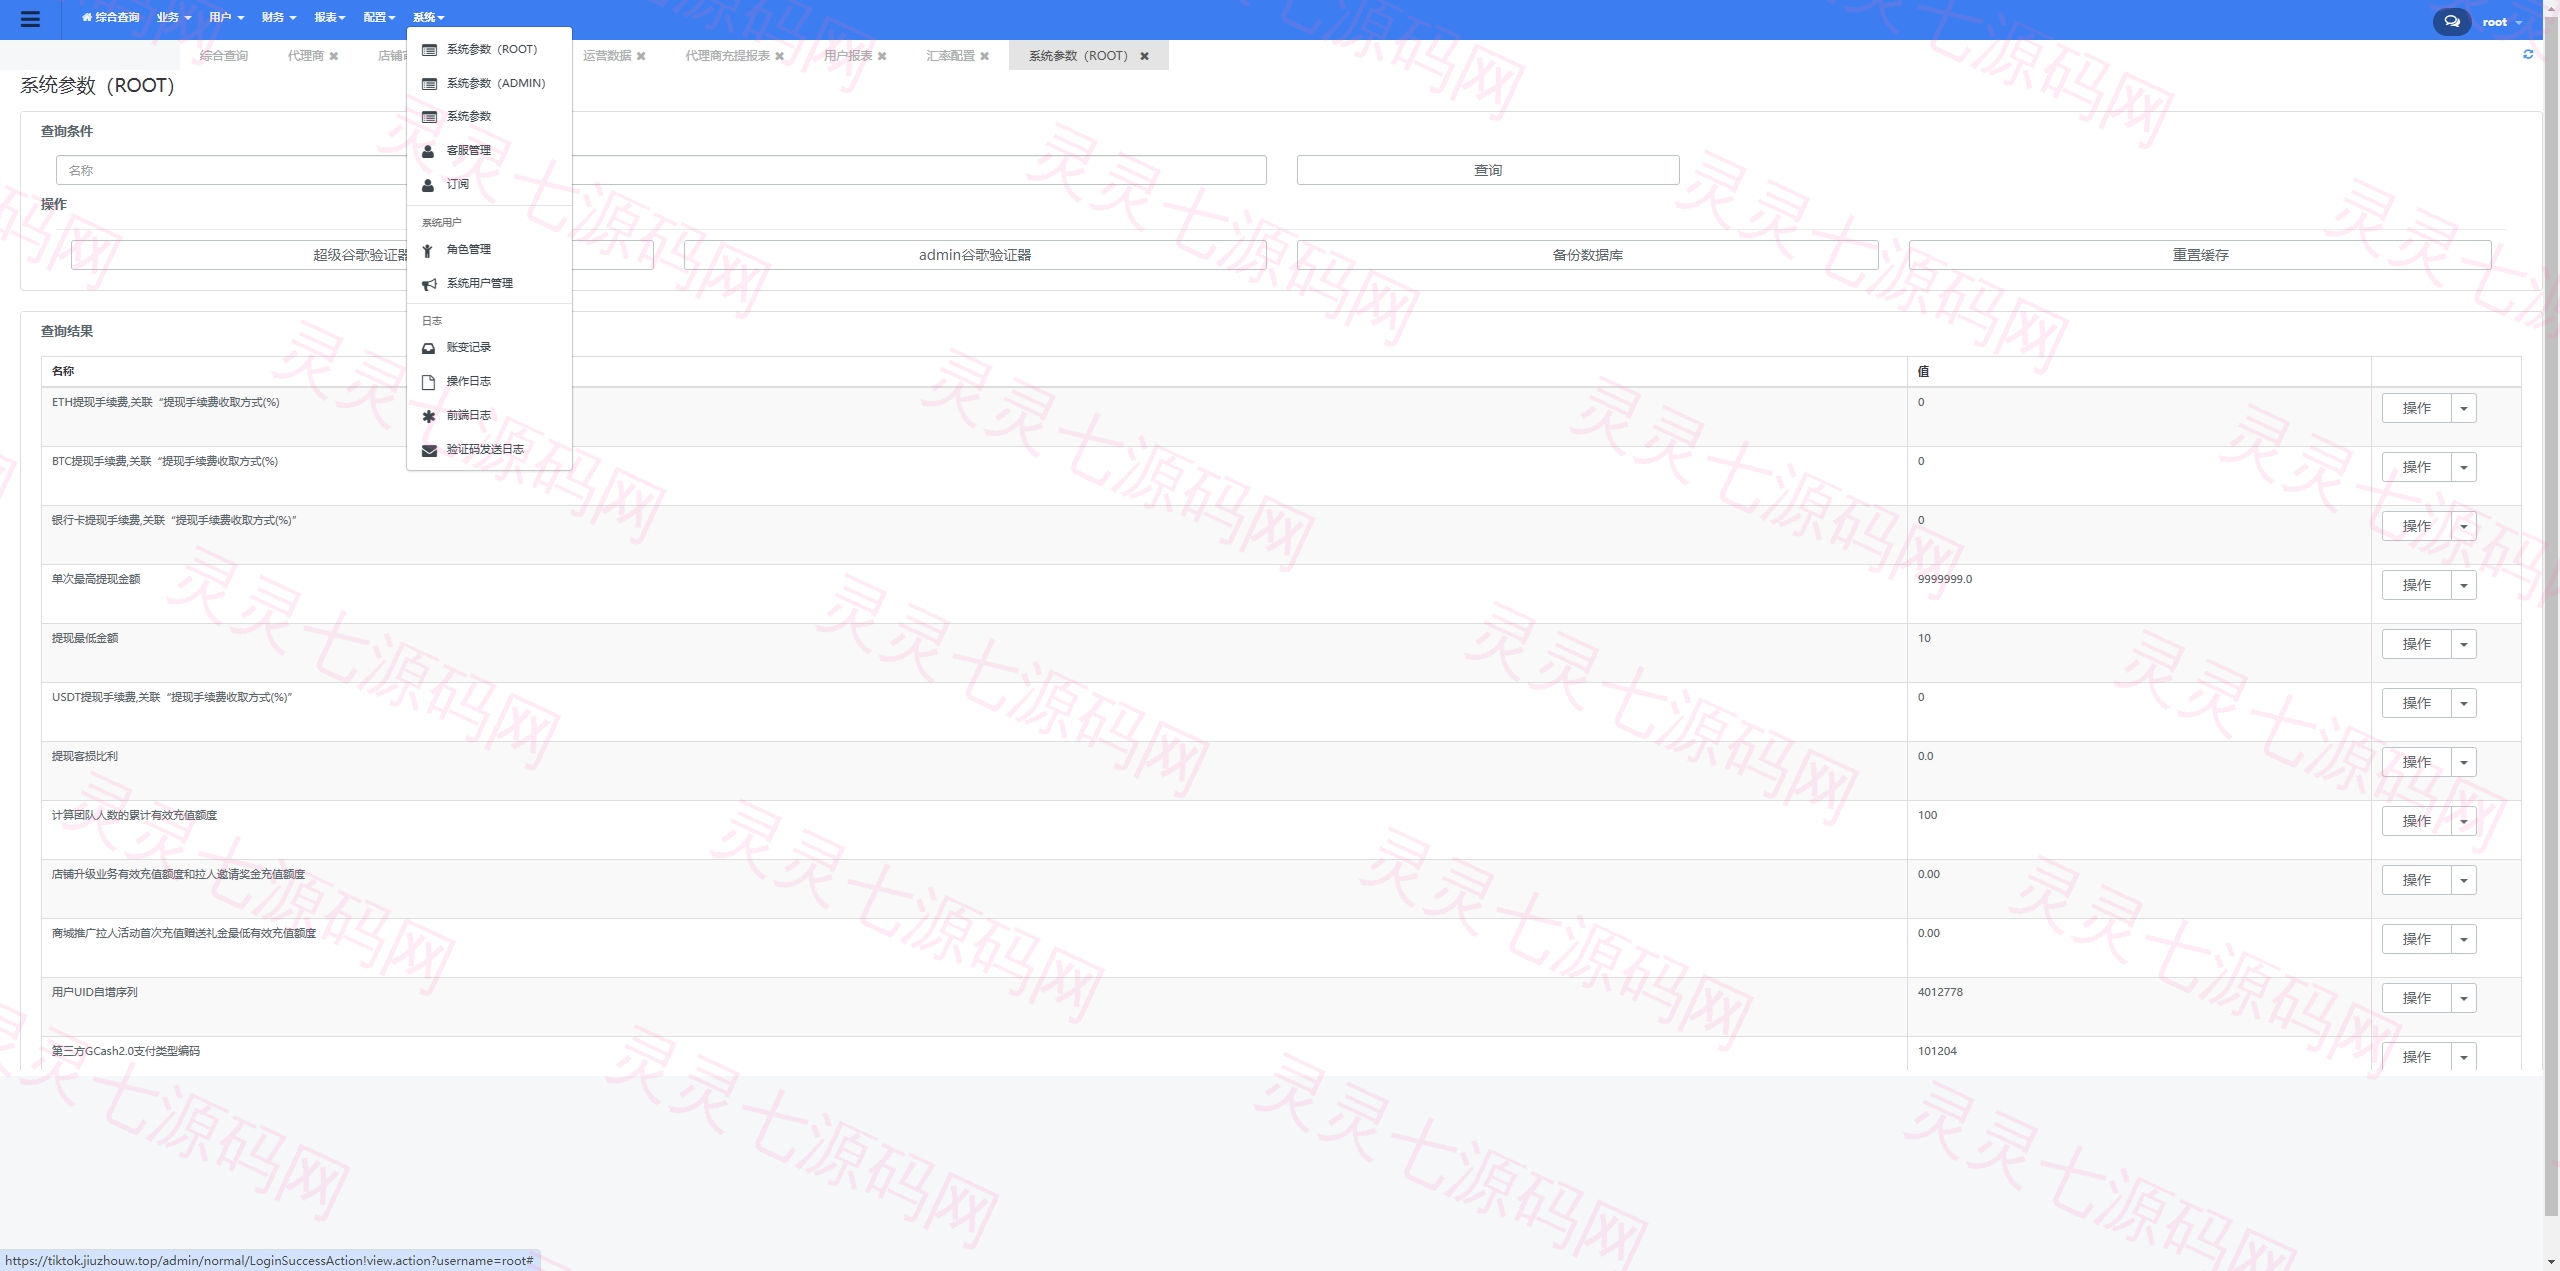Viewport: 2560px width, 1271px height.
Task: Click 操作 button for 单次最高提现金额 row
Action: click(2416, 585)
